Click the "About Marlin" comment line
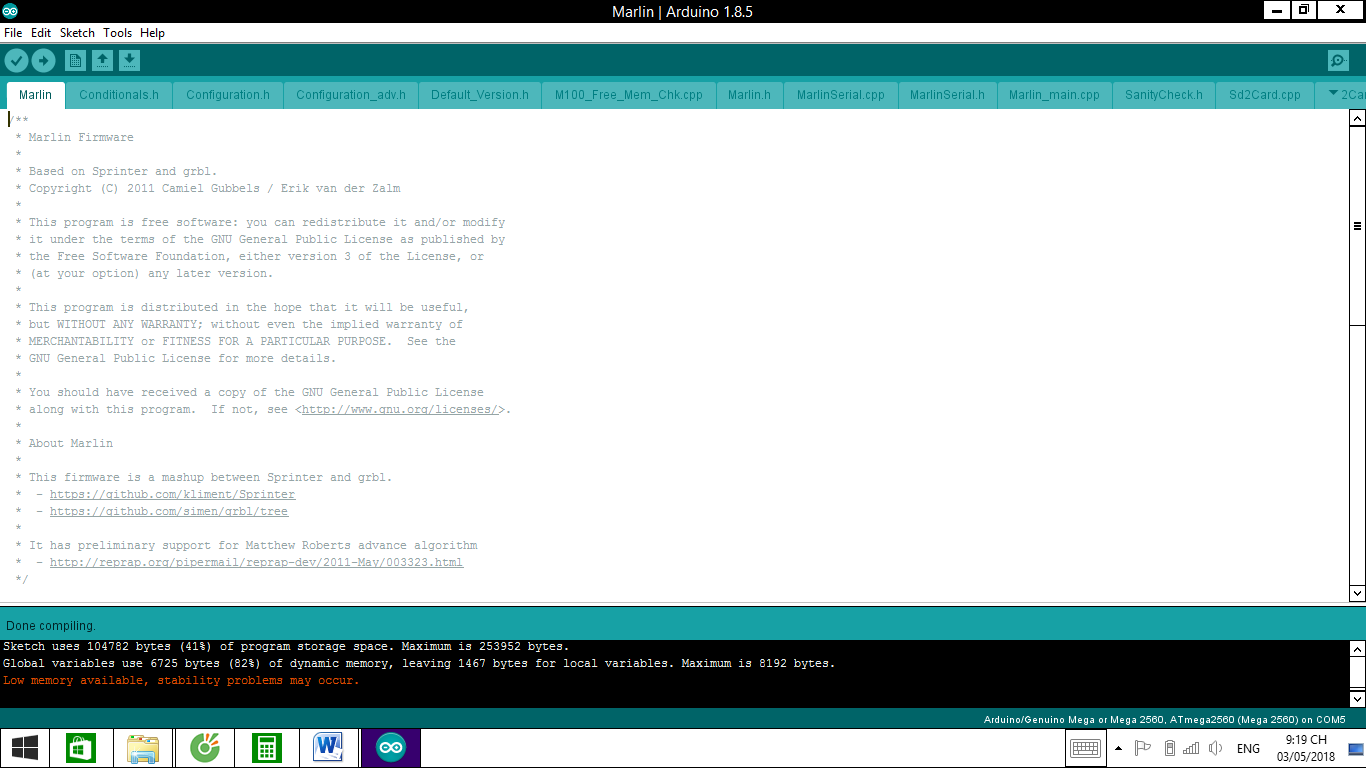 [x=71, y=444]
